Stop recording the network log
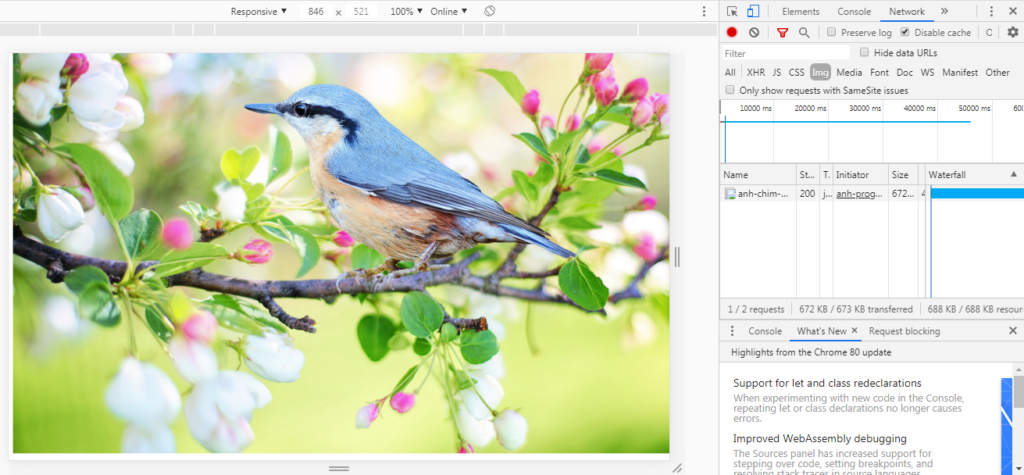 732,33
